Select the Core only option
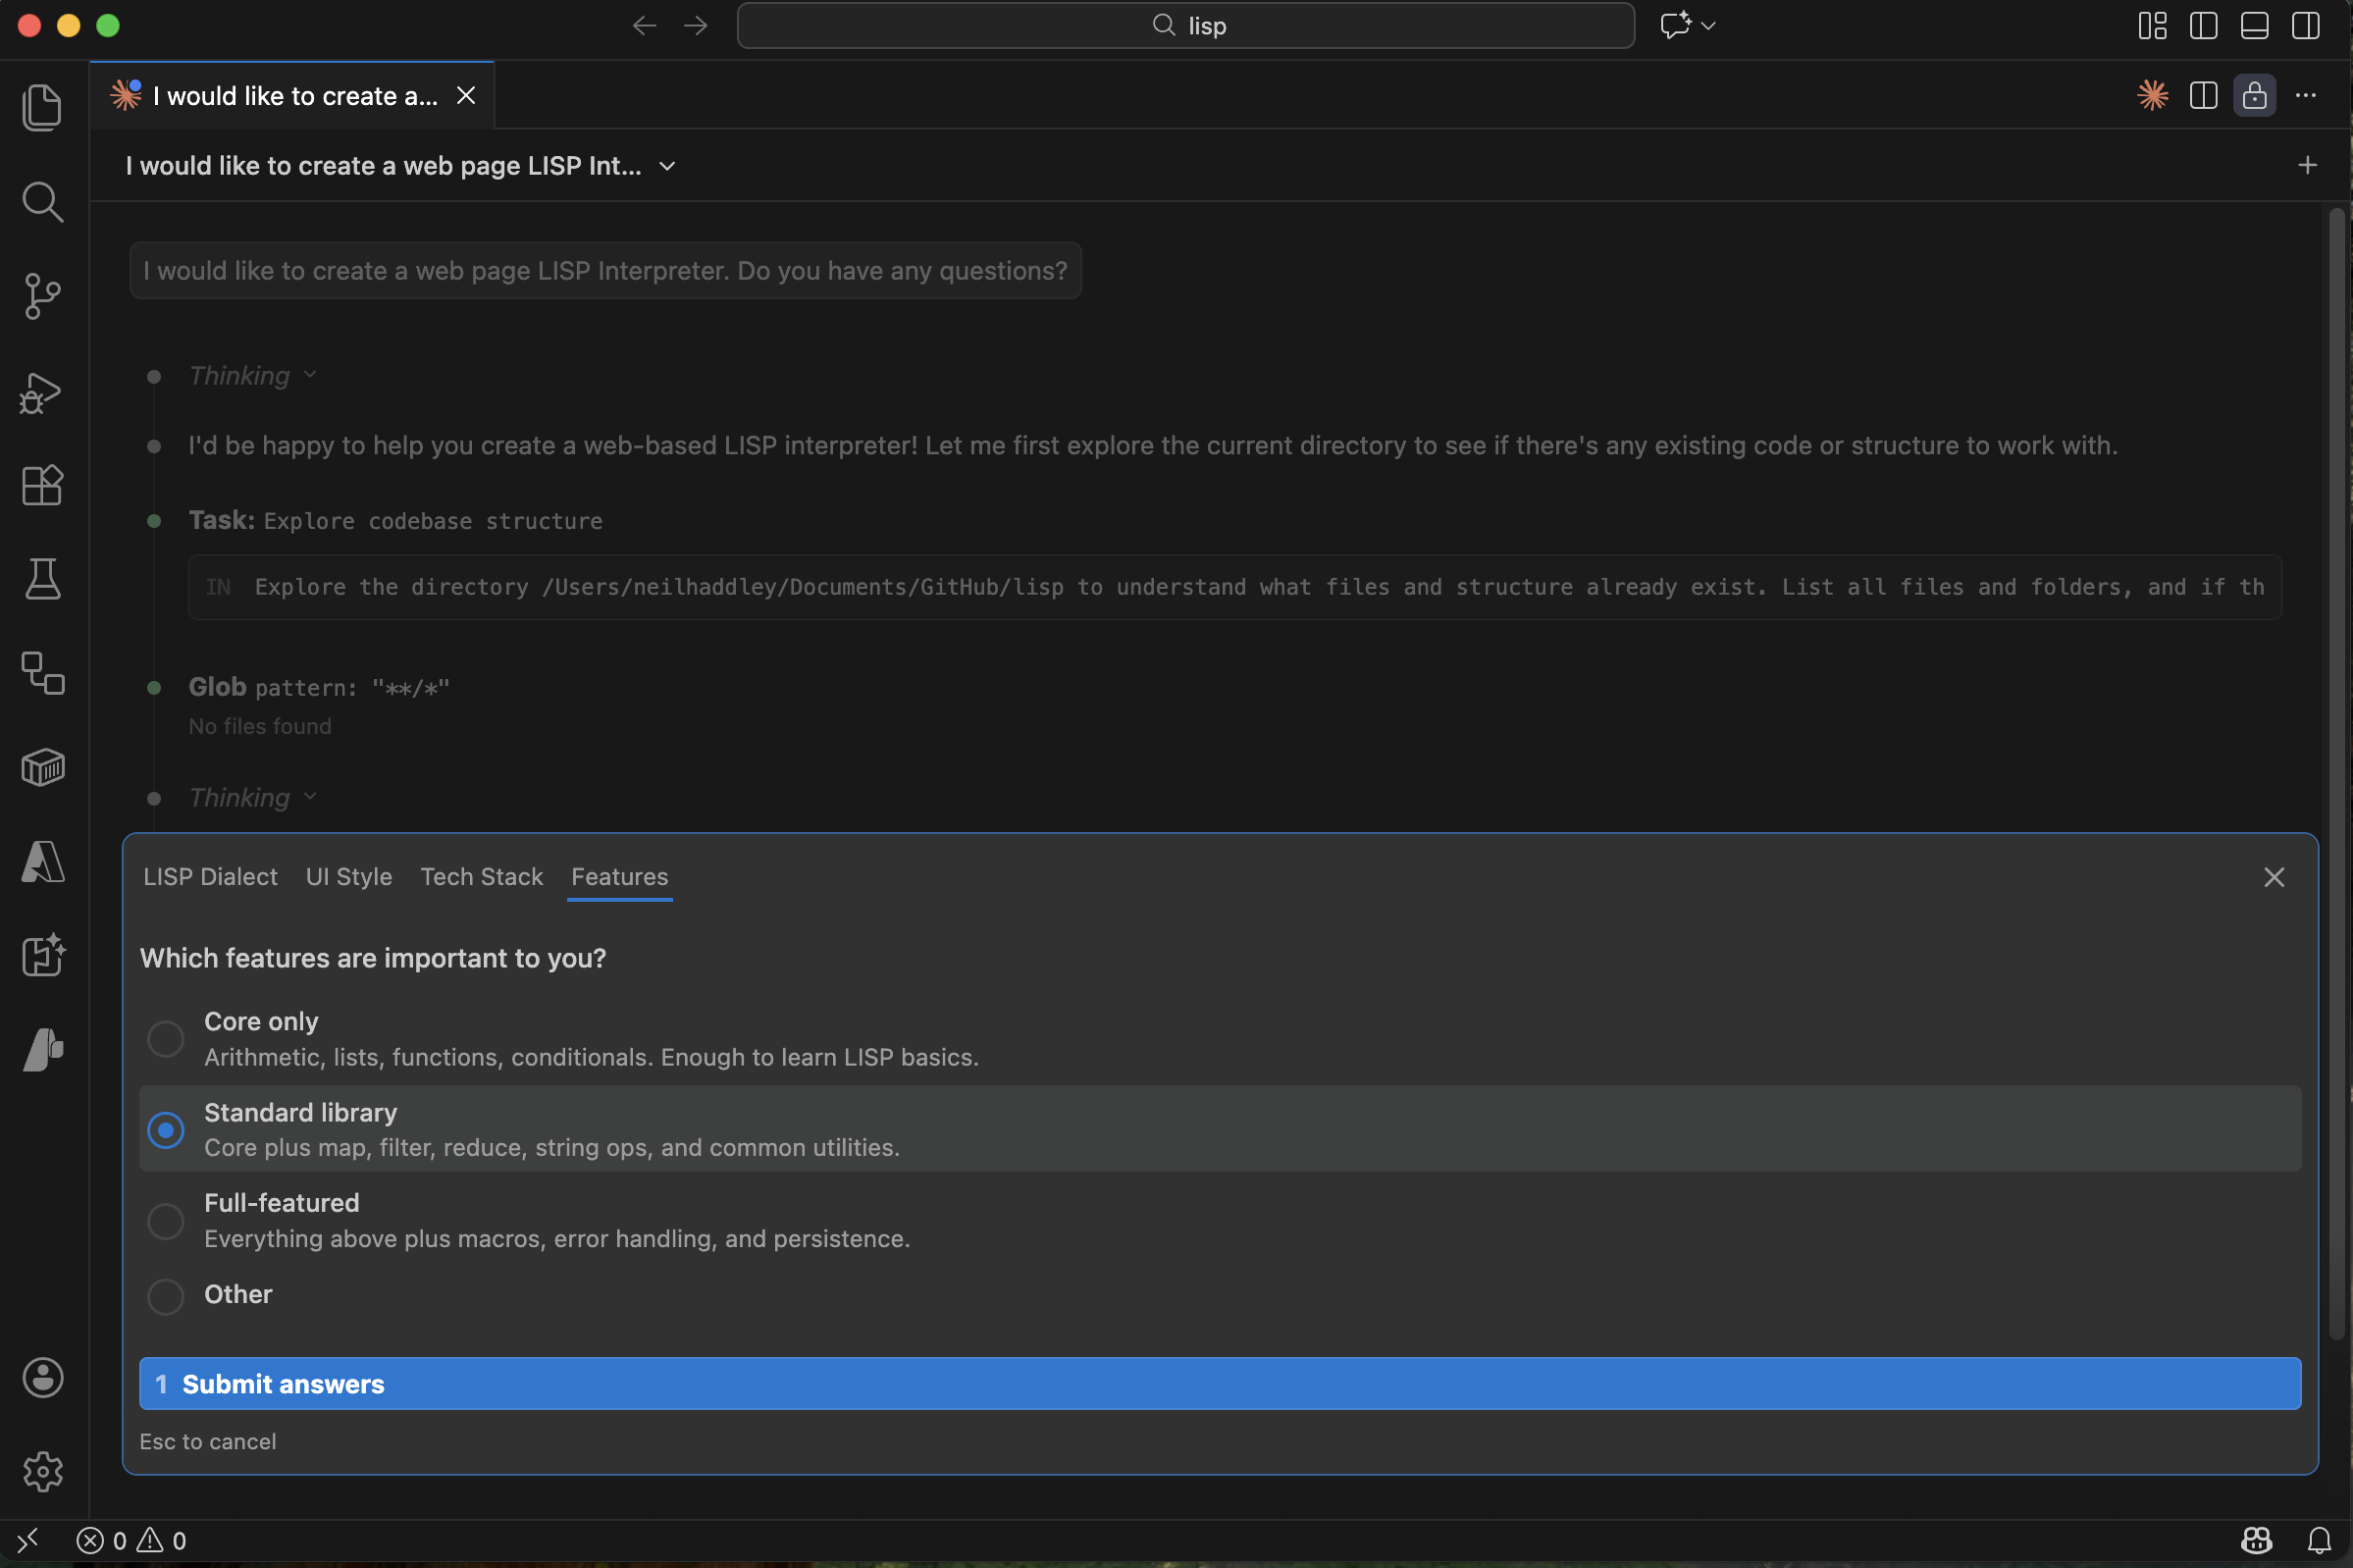This screenshot has height=1568, width=2353. point(166,1039)
